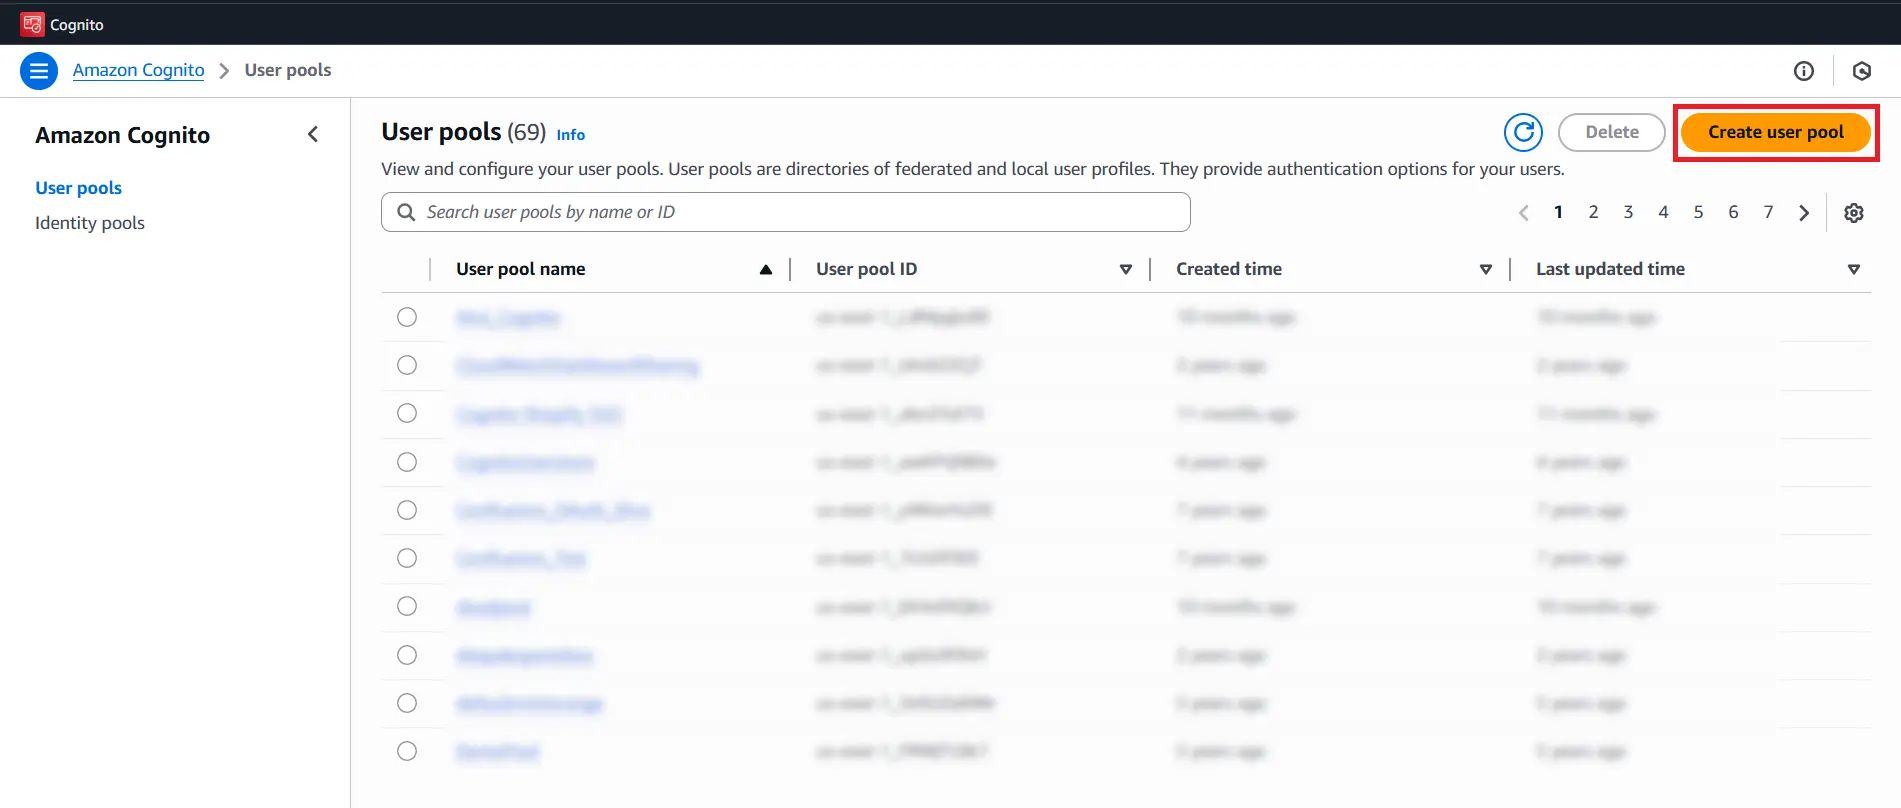Image resolution: width=1901 pixels, height=808 pixels.
Task: Open table preferences gear icon
Action: click(1854, 213)
